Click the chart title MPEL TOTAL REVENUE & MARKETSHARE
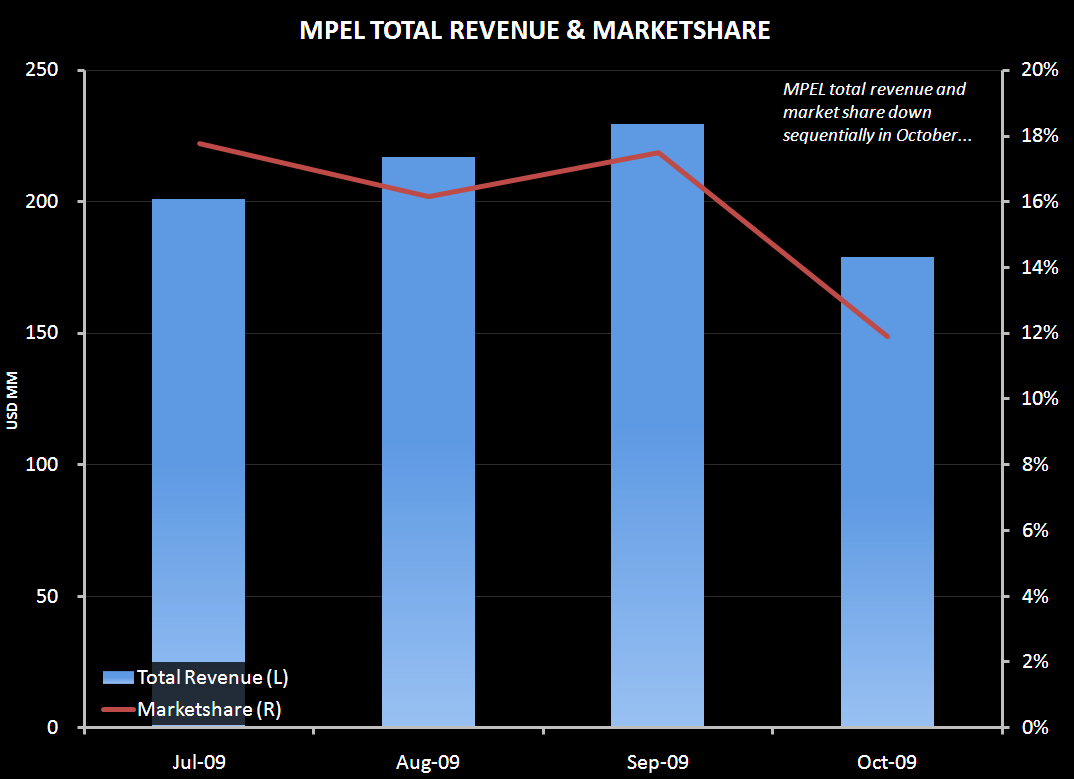The width and height of the screenshot is (1074, 779). click(536, 30)
